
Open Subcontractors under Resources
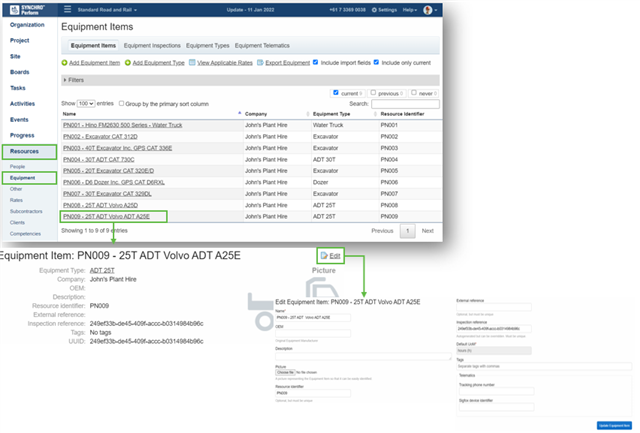tap(26, 211)
